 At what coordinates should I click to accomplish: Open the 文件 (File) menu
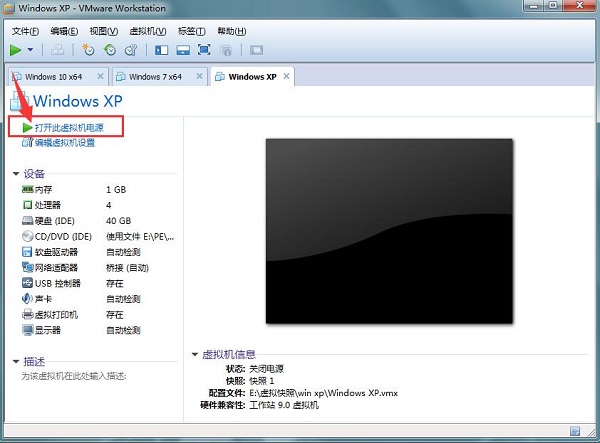[24, 31]
